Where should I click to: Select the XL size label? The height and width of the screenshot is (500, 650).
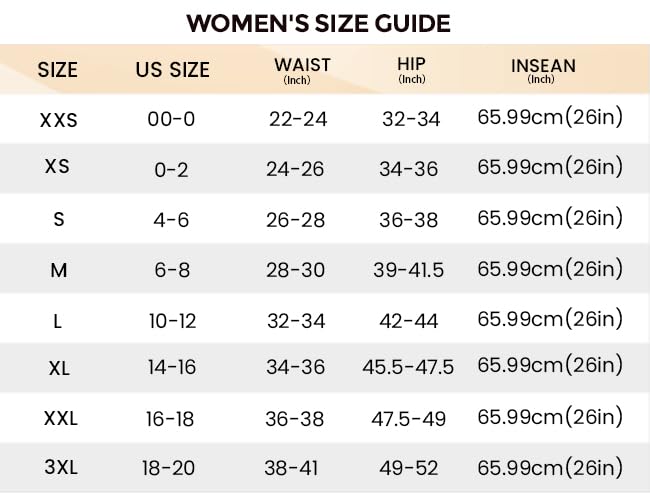tap(59, 368)
